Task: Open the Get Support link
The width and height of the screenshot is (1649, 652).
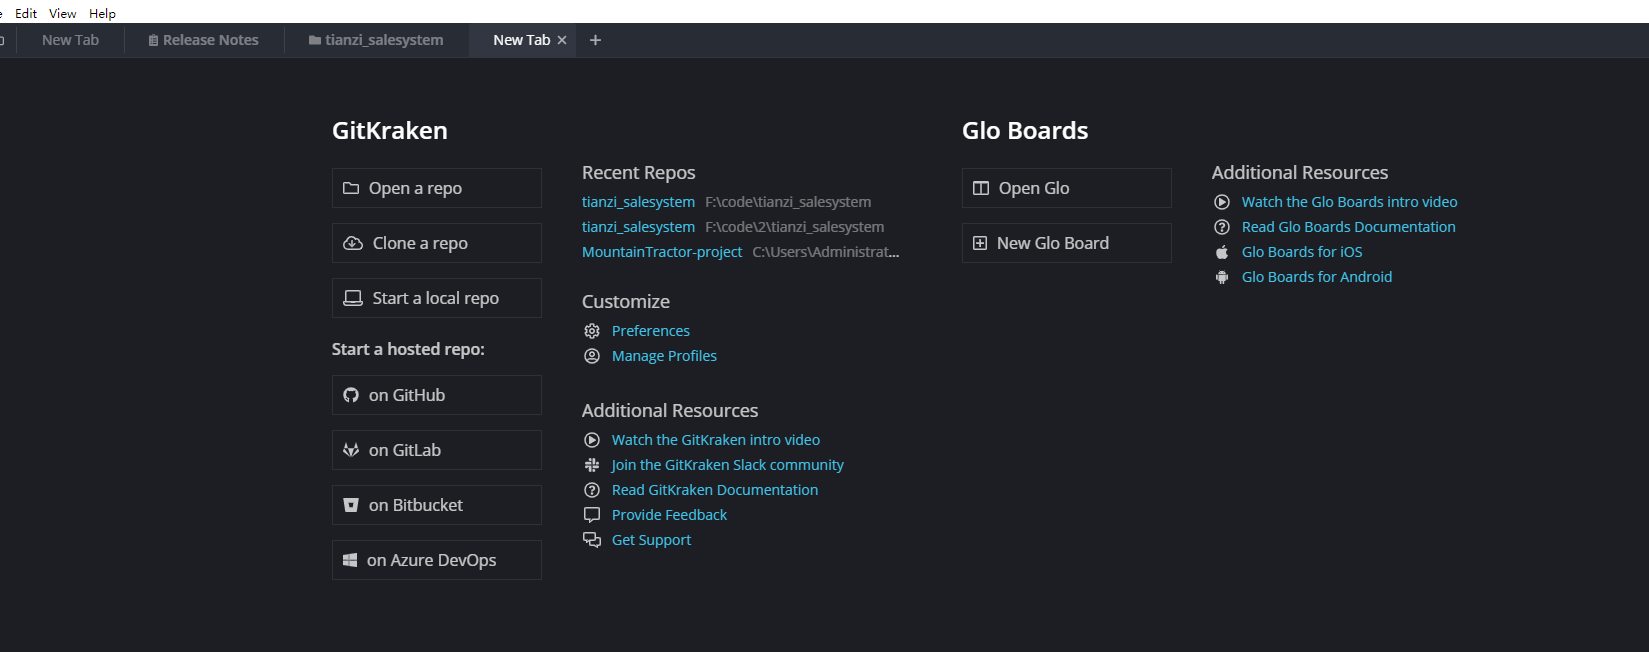Action: pyautogui.click(x=651, y=540)
